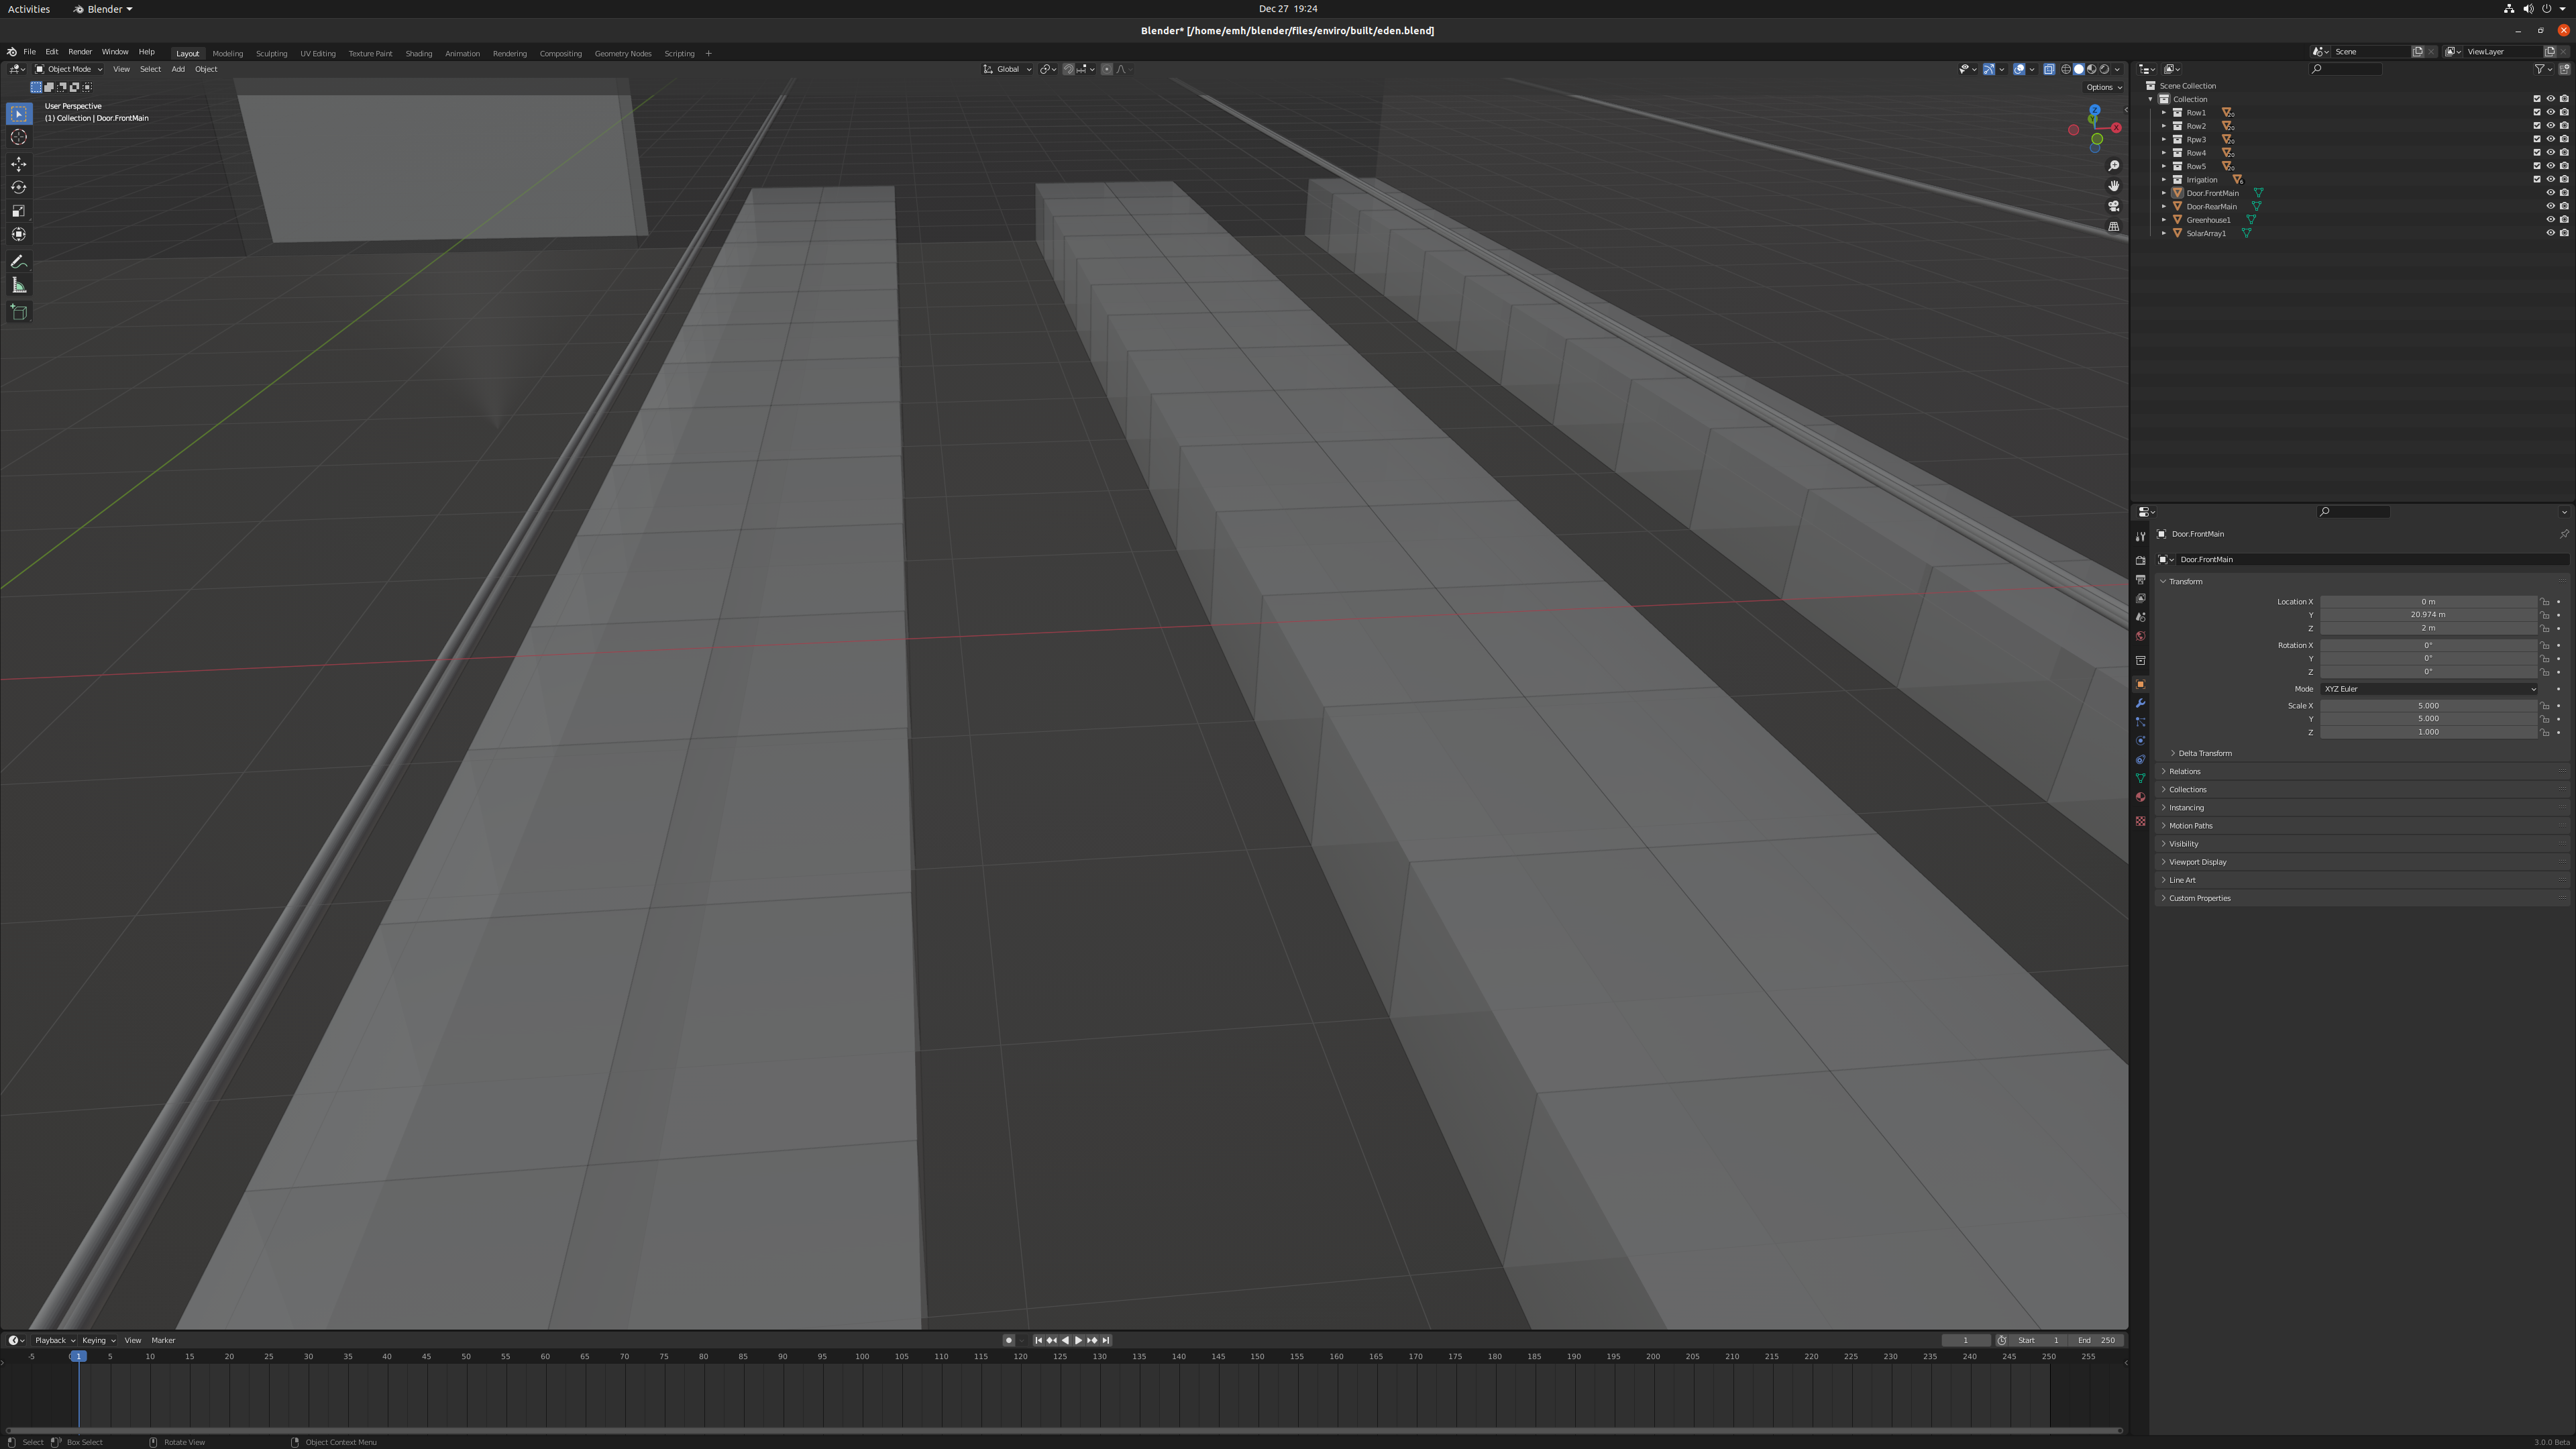Open the outliner filter dropdown
The image size is (2576, 1449).
tap(2544, 69)
